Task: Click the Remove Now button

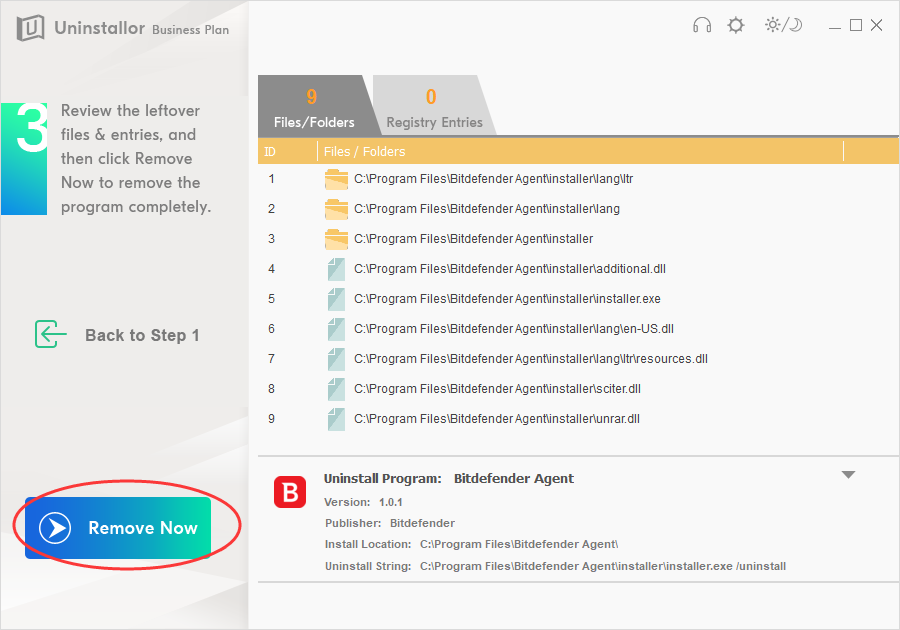Action: click(x=118, y=528)
